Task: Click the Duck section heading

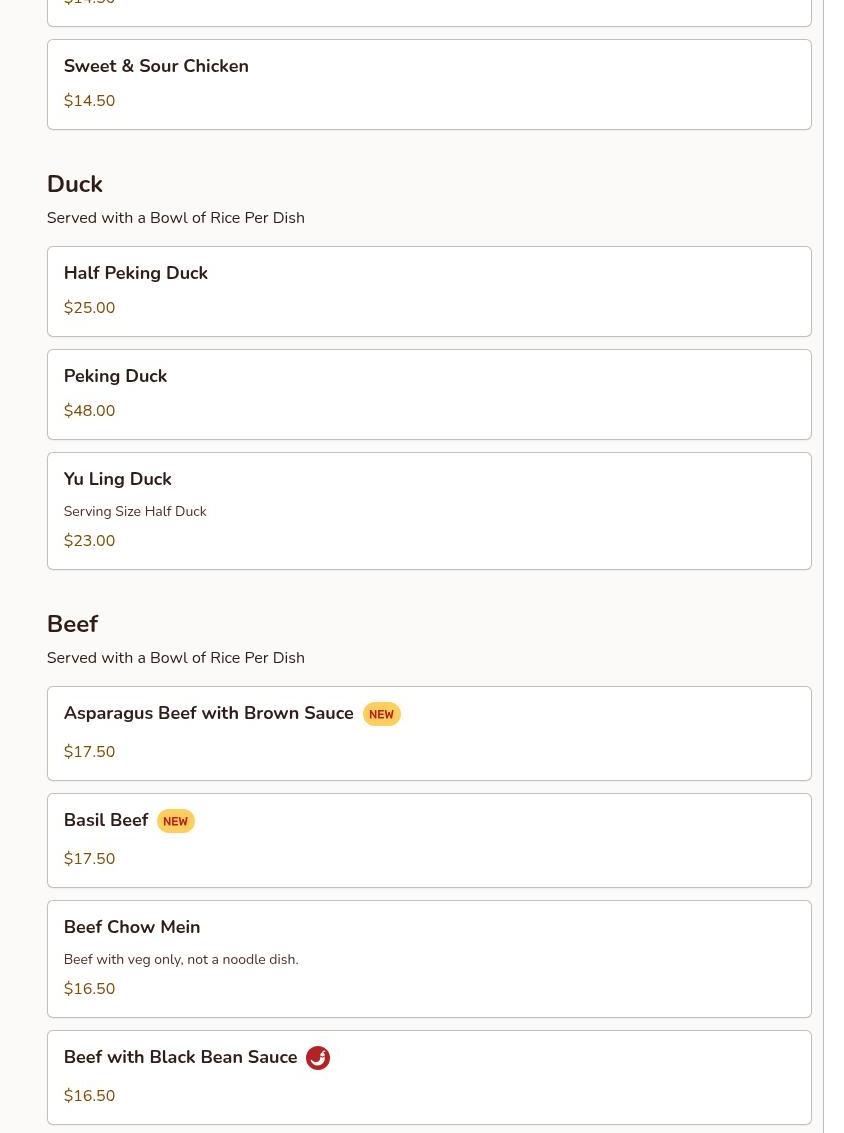Action: pyautogui.click(x=75, y=185)
